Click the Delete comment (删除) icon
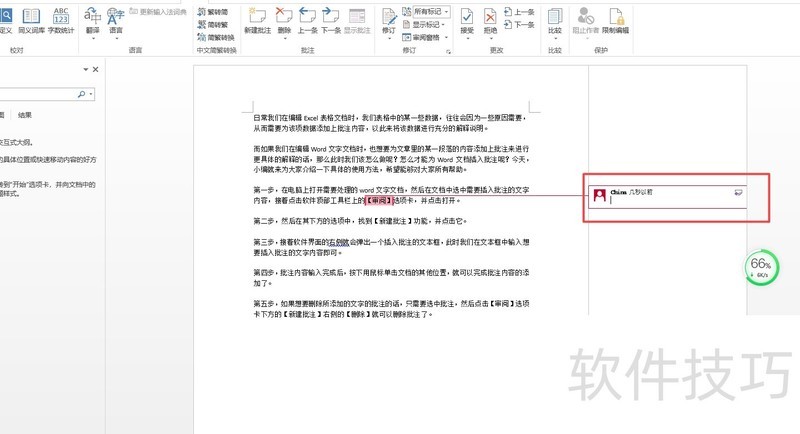The height and width of the screenshot is (434, 800). pos(284,16)
